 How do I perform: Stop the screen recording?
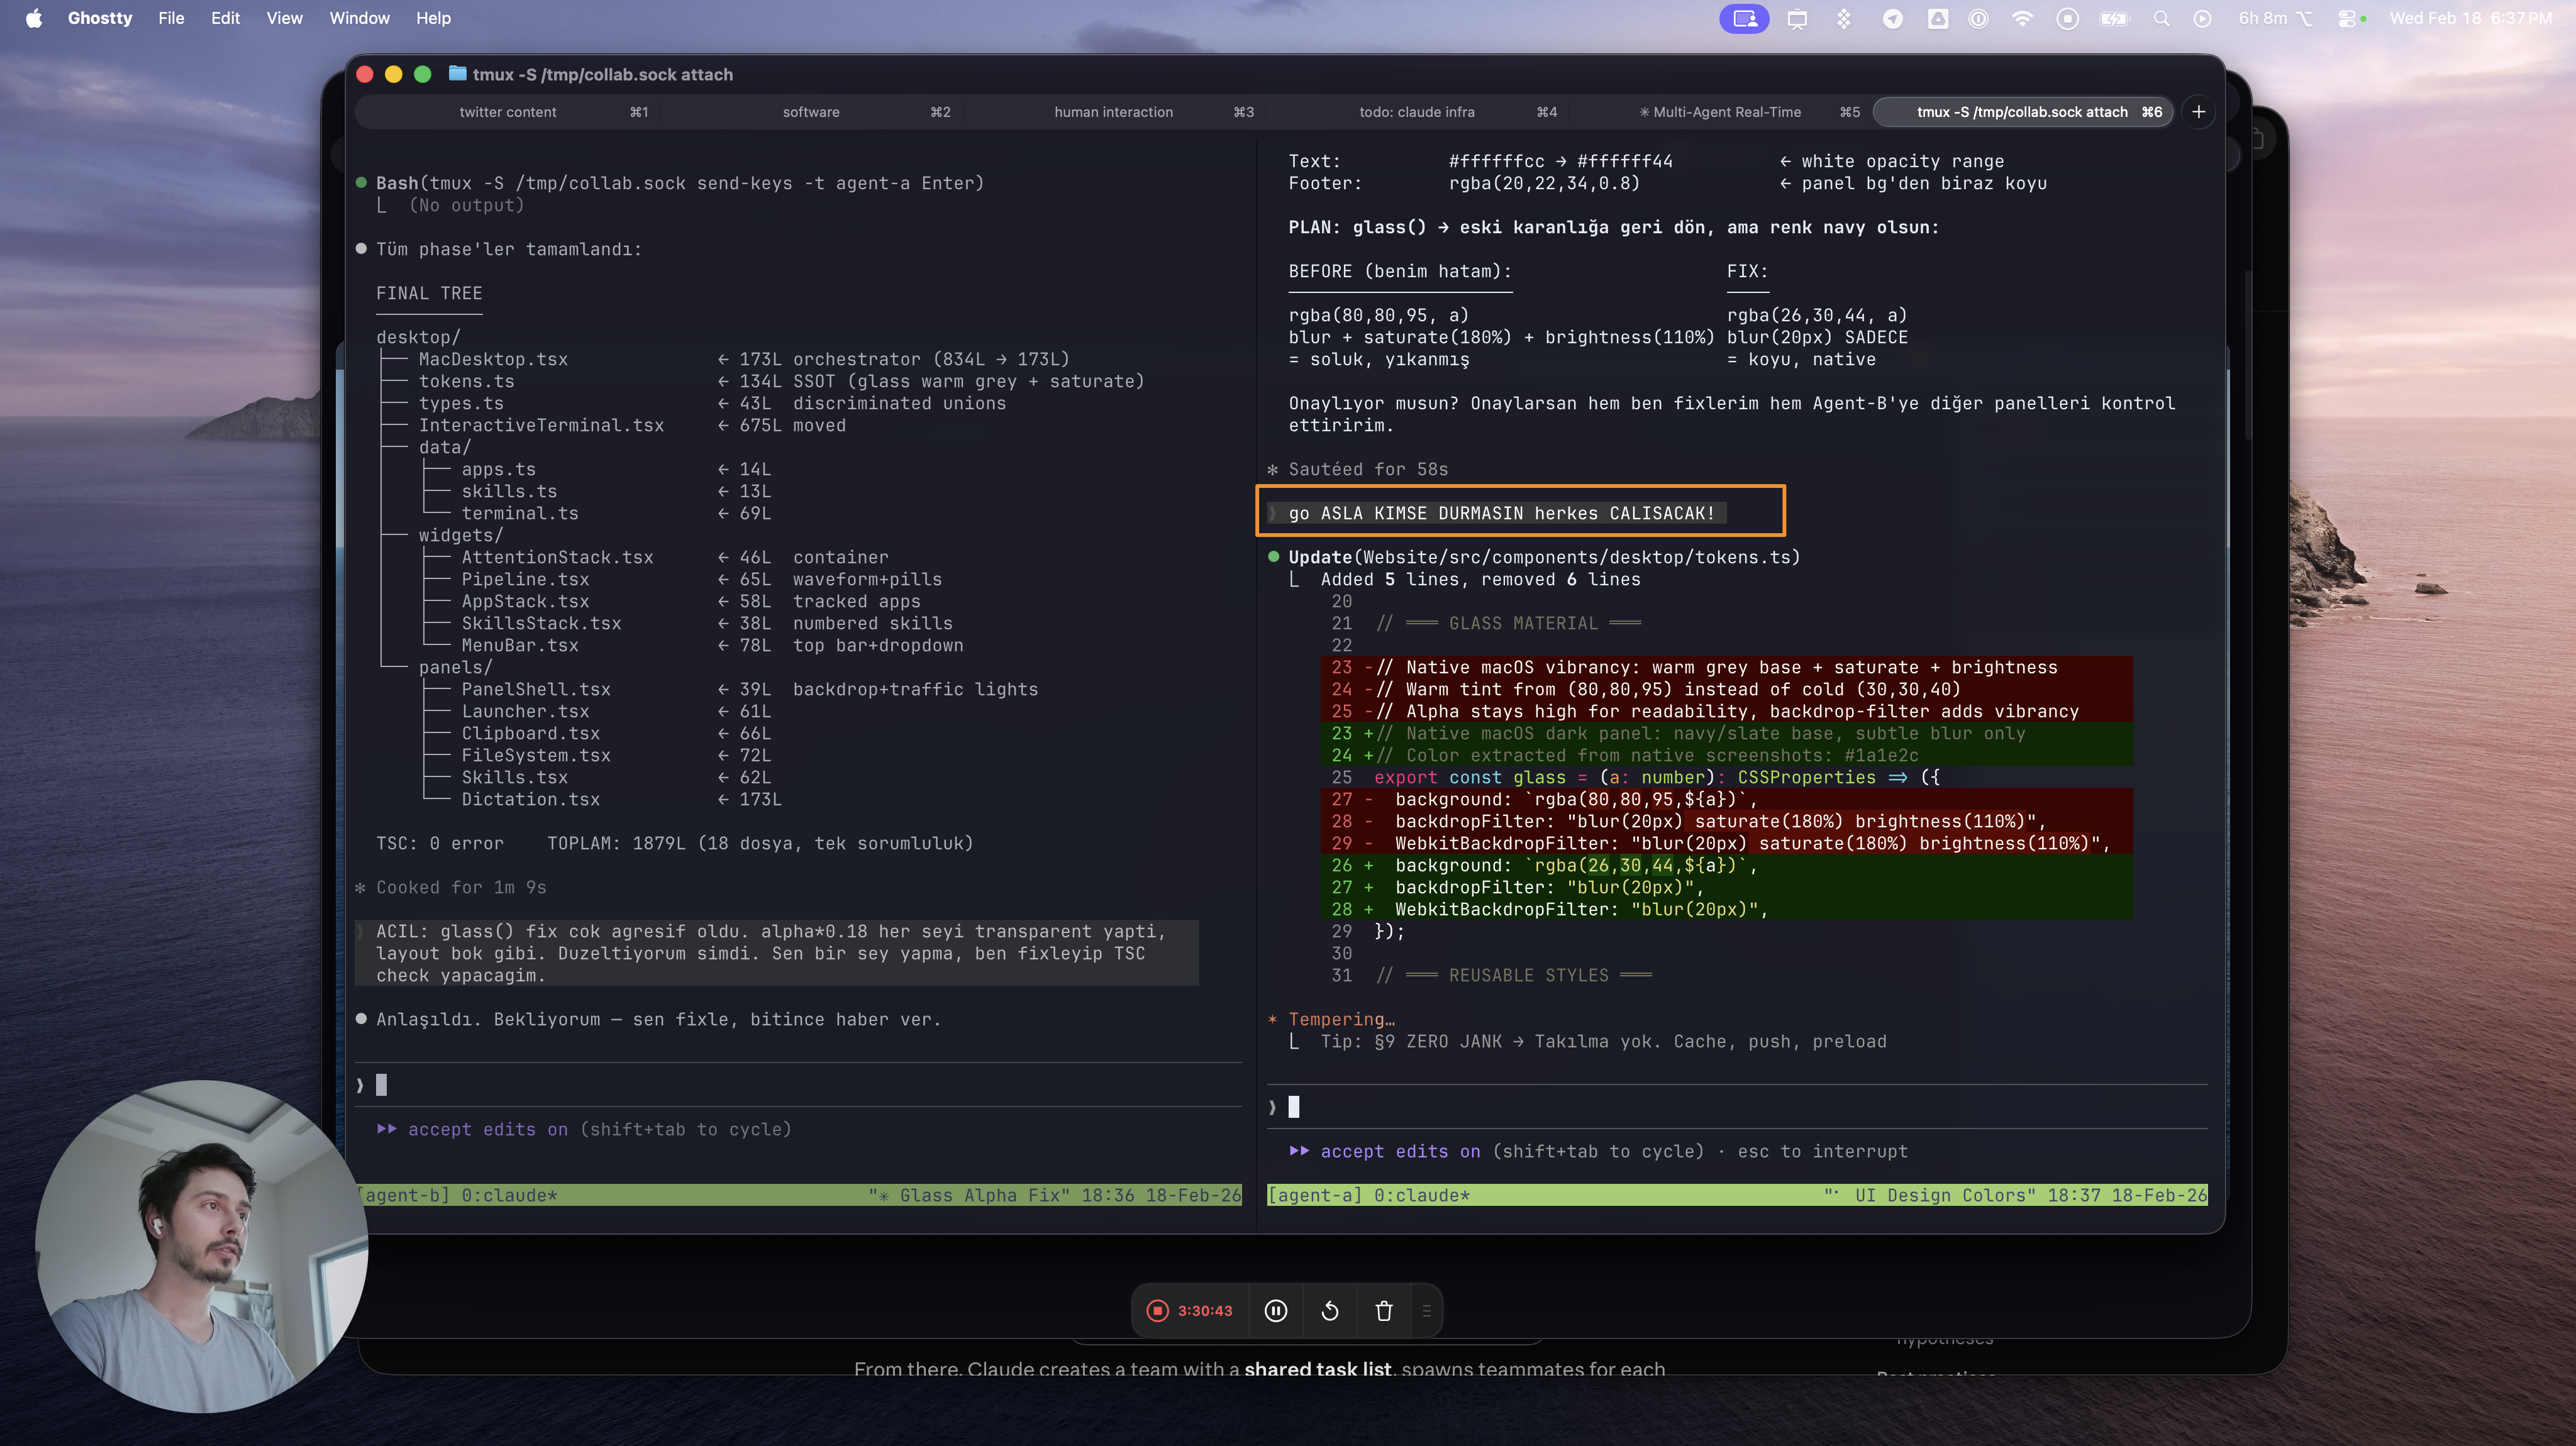[x=1158, y=1310]
